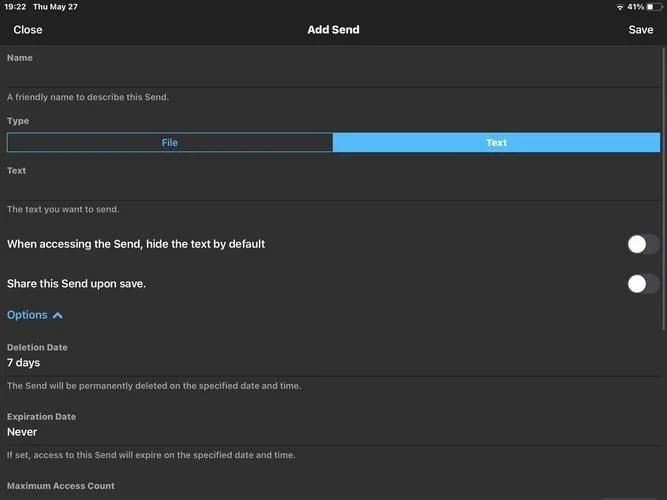The image size is (667, 500).
Task: Click the date Thu May 27
Action: [x=55, y=7]
